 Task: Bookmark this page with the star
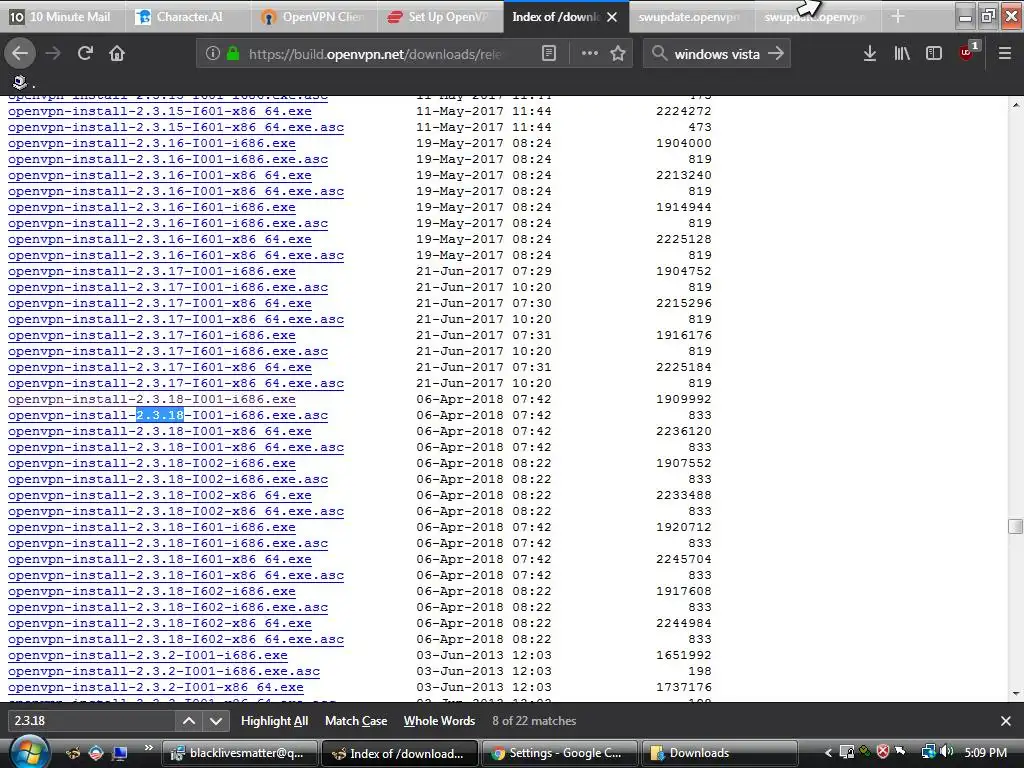click(618, 54)
